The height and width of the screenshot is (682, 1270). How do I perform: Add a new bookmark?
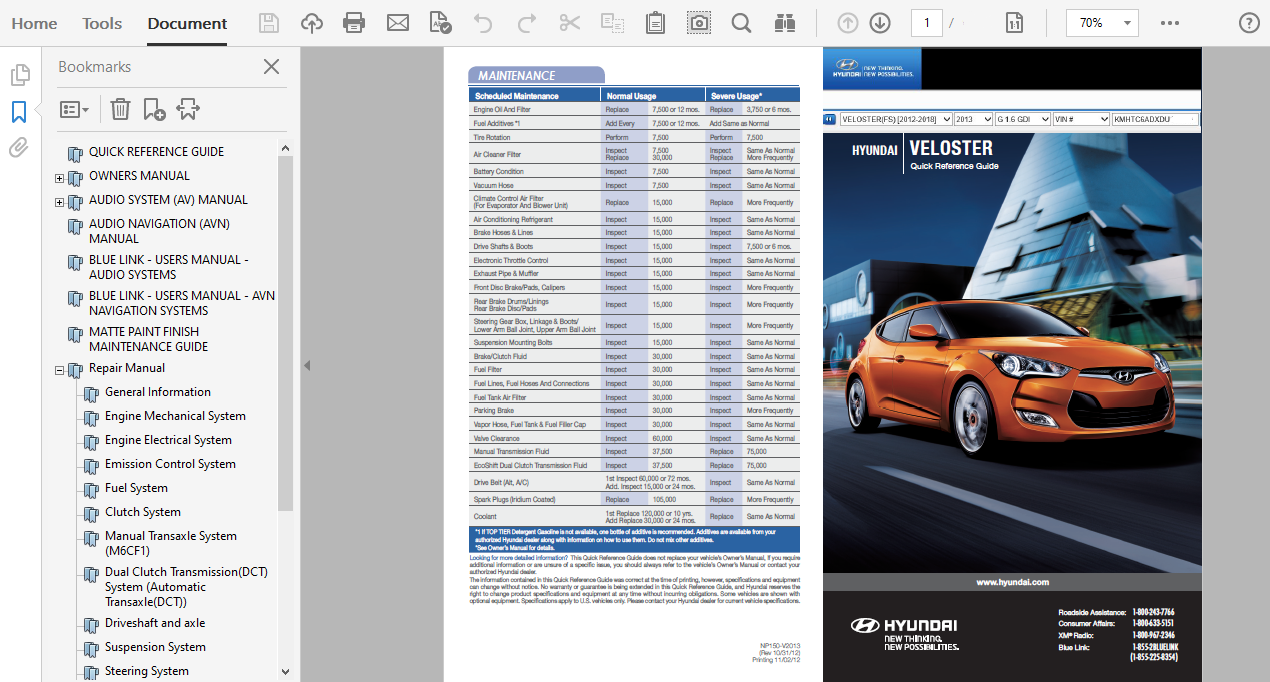(153, 109)
